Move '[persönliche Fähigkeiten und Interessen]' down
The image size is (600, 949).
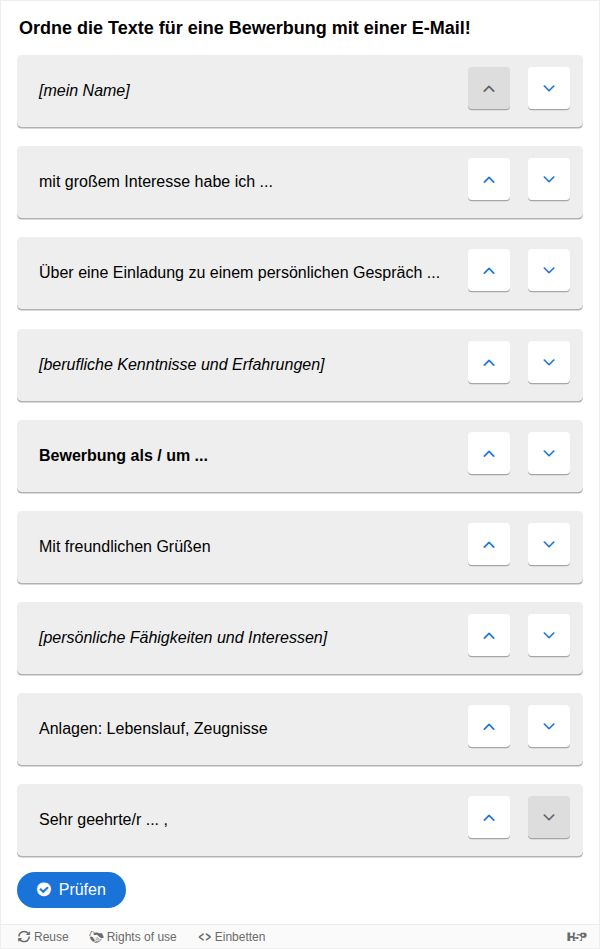click(549, 635)
